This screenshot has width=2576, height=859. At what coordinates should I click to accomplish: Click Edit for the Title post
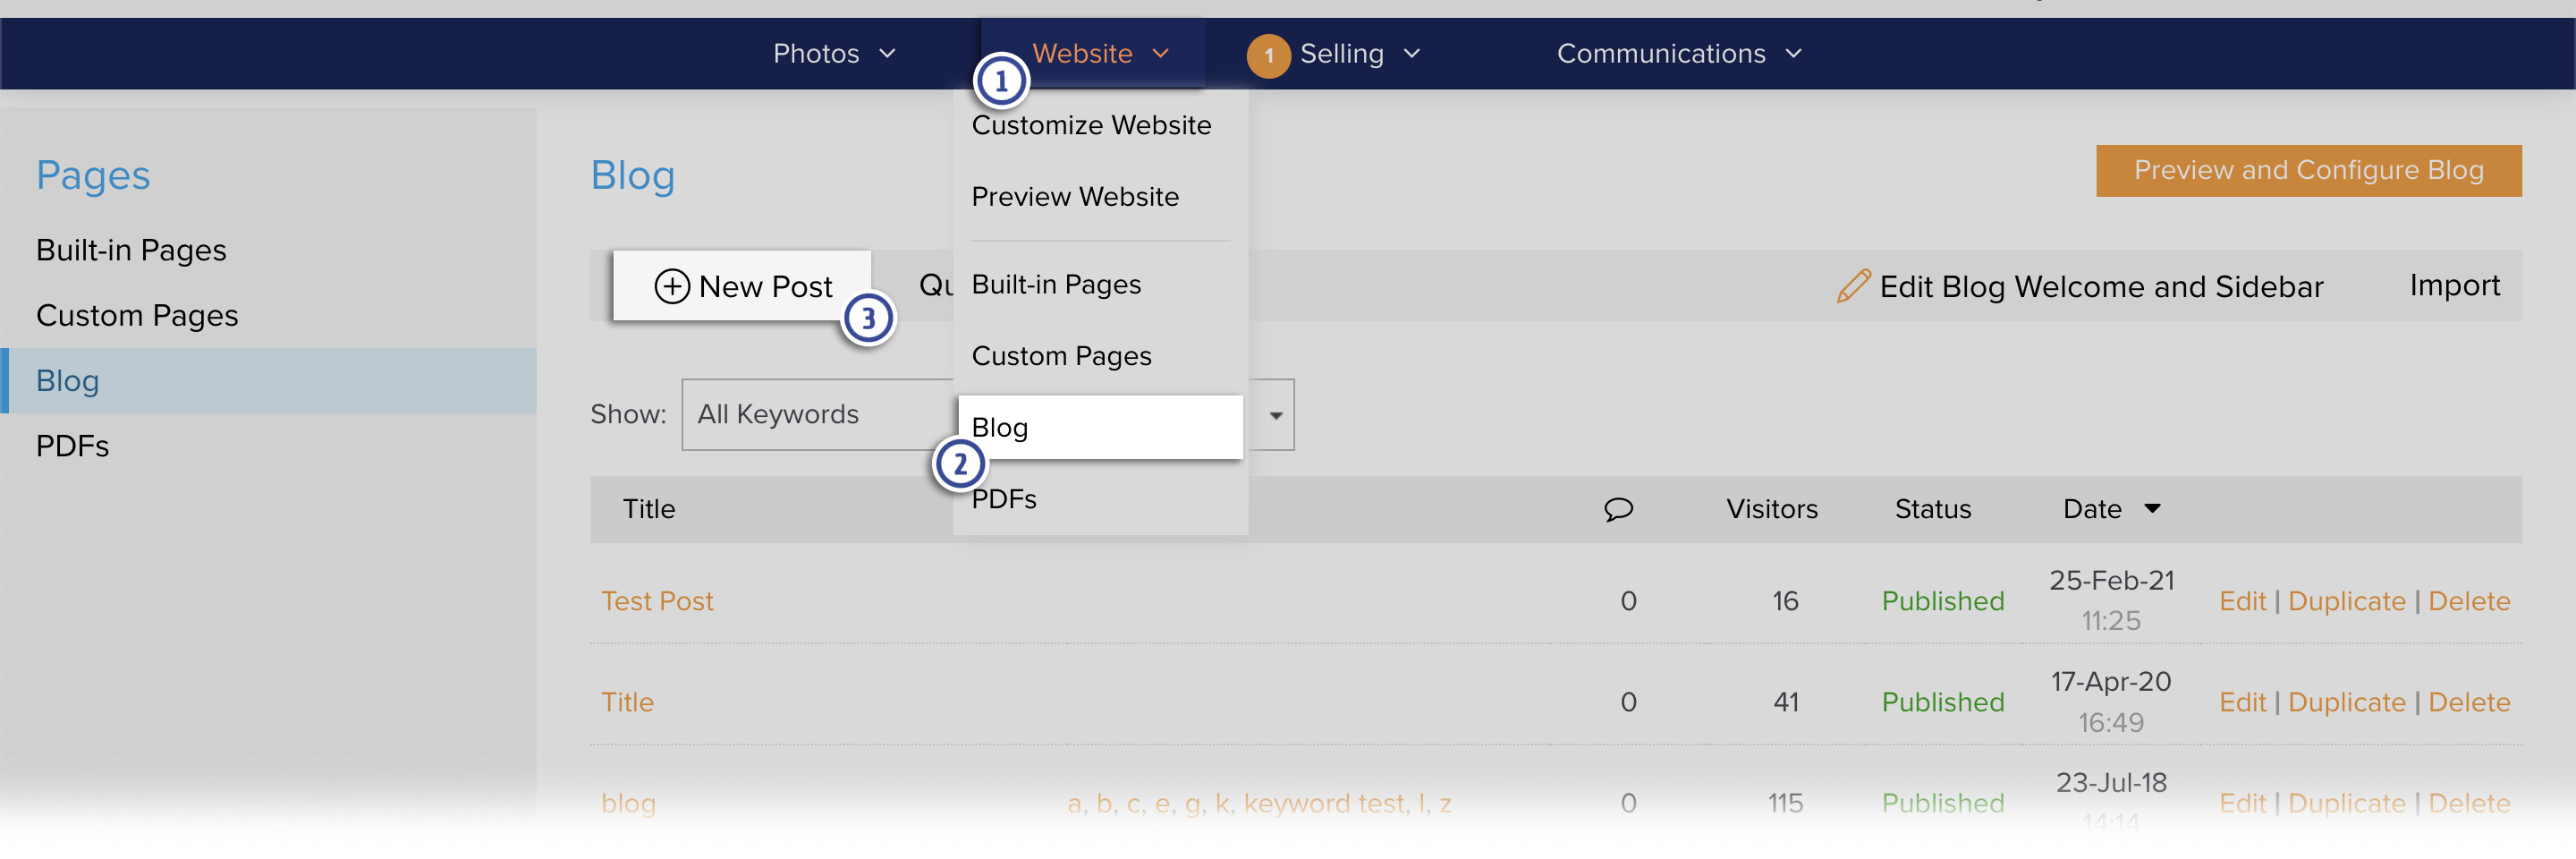(x=2242, y=702)
